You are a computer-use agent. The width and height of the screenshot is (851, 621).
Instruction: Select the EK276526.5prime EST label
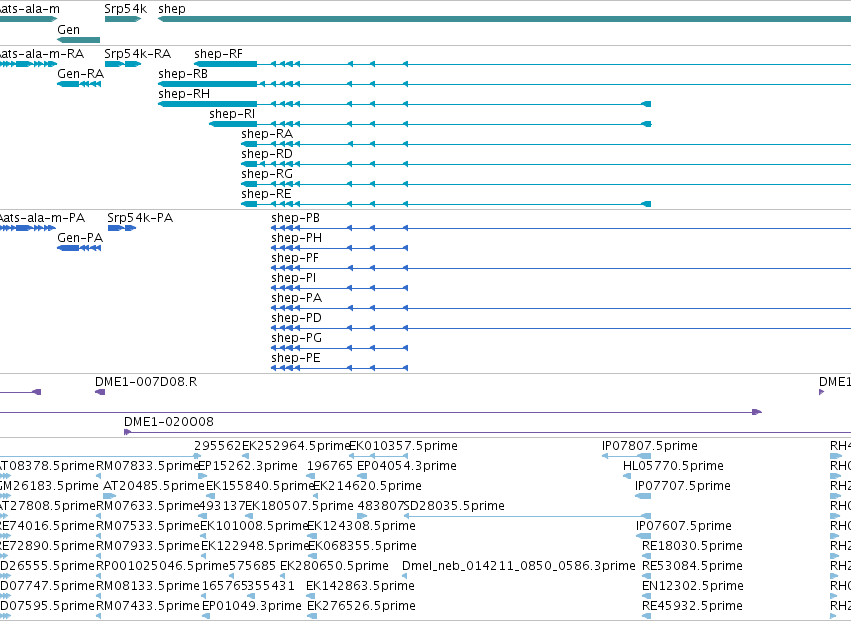click(x=361, y=607)
